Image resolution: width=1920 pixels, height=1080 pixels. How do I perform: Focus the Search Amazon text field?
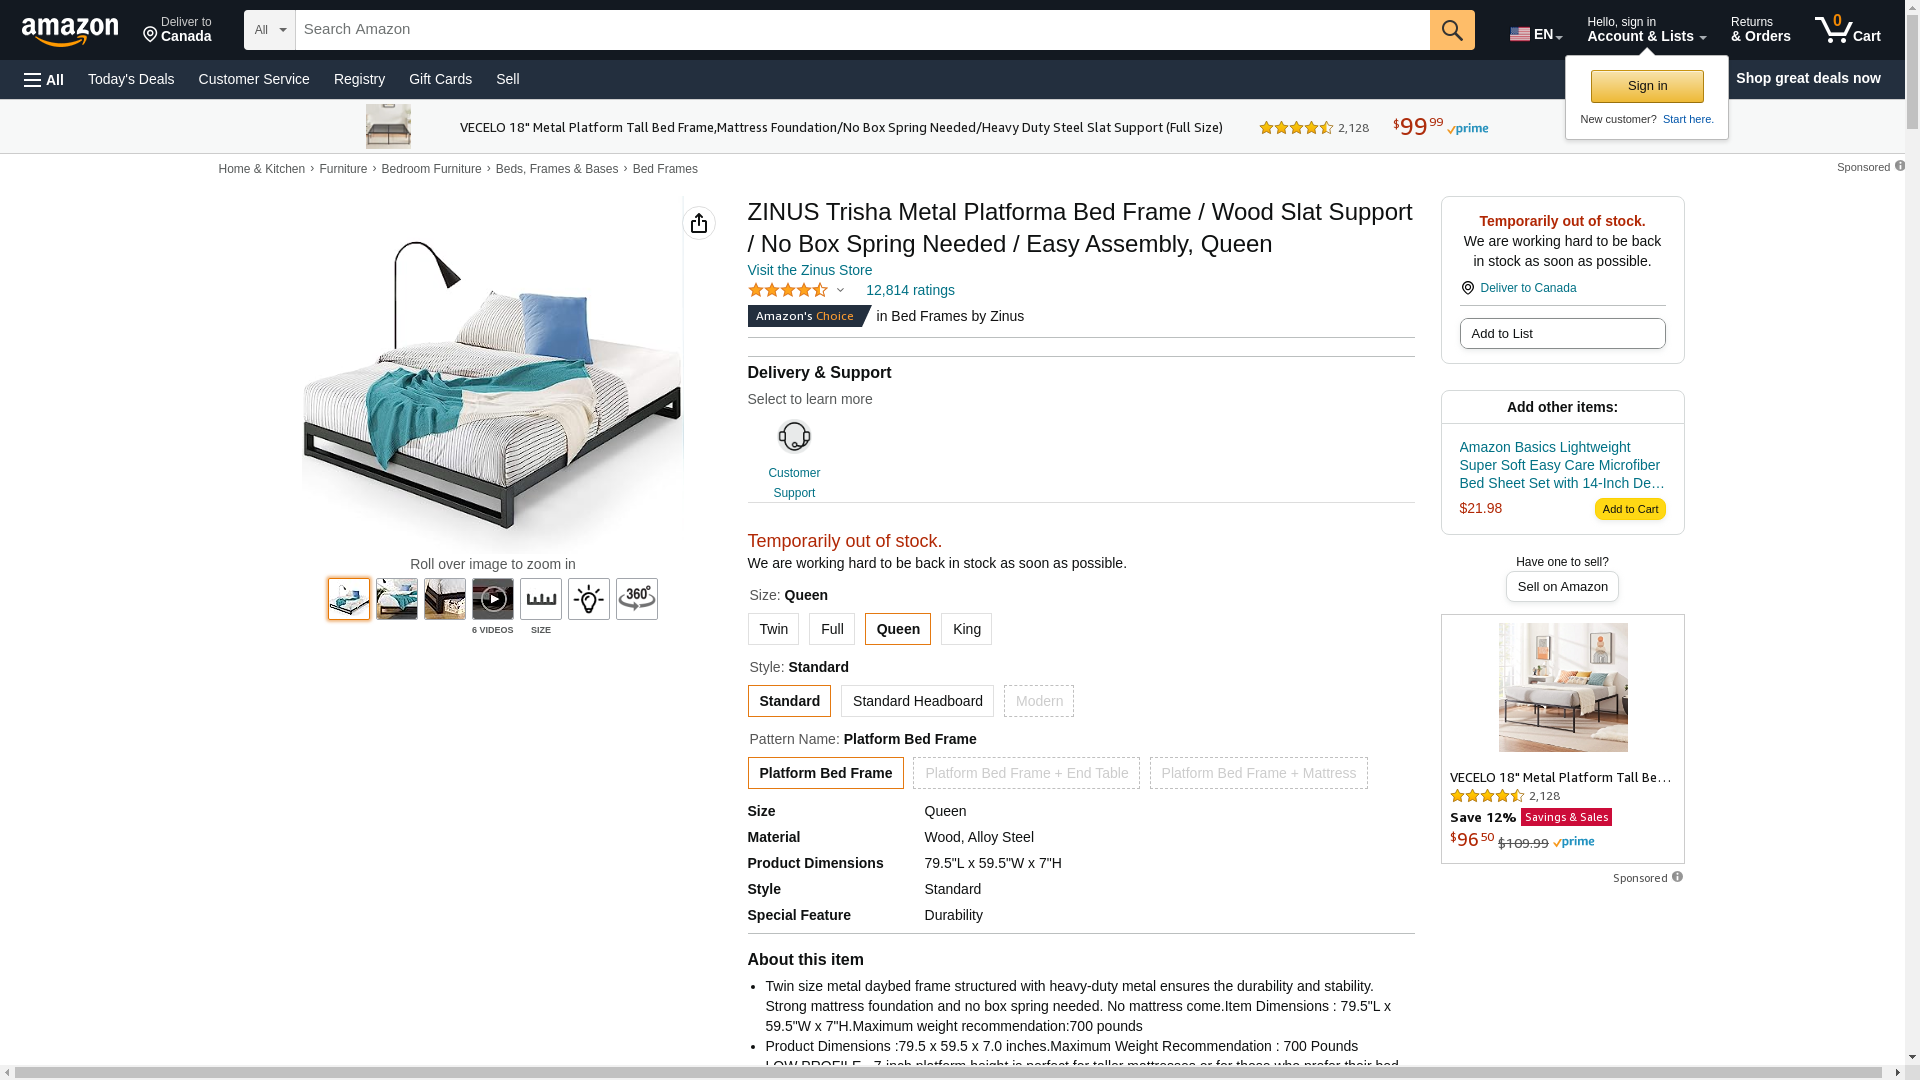pos(862,30)
